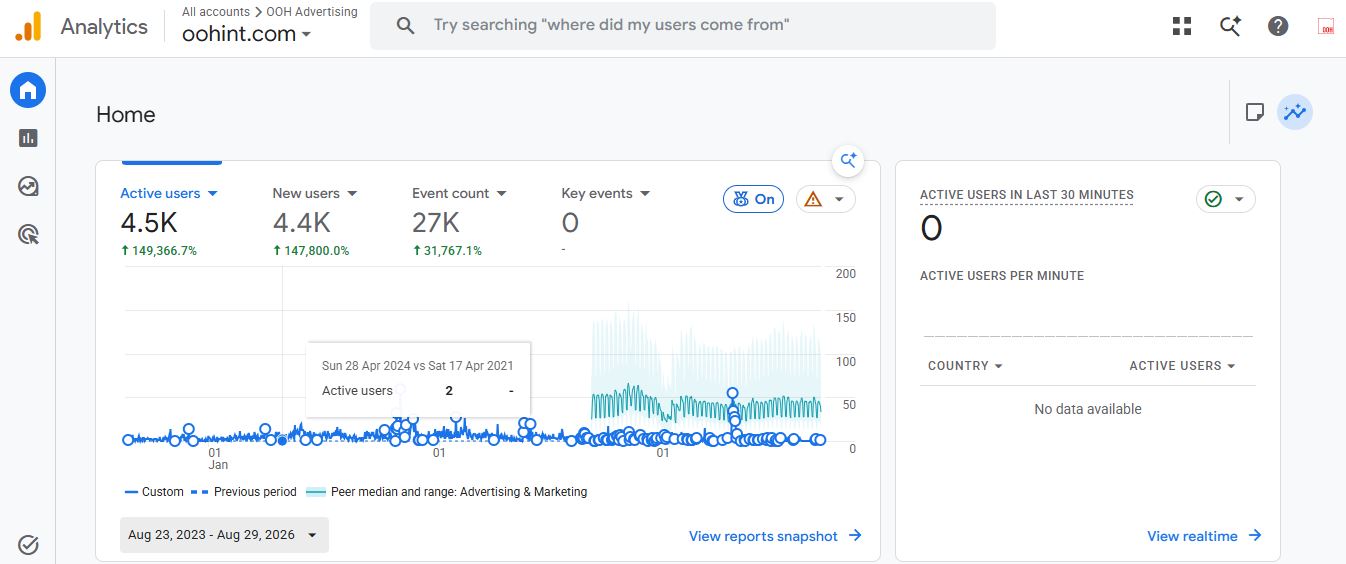Toggle the Insights trend line icon
Viewport: 1346px width, 564px height.
point(1295,112)
